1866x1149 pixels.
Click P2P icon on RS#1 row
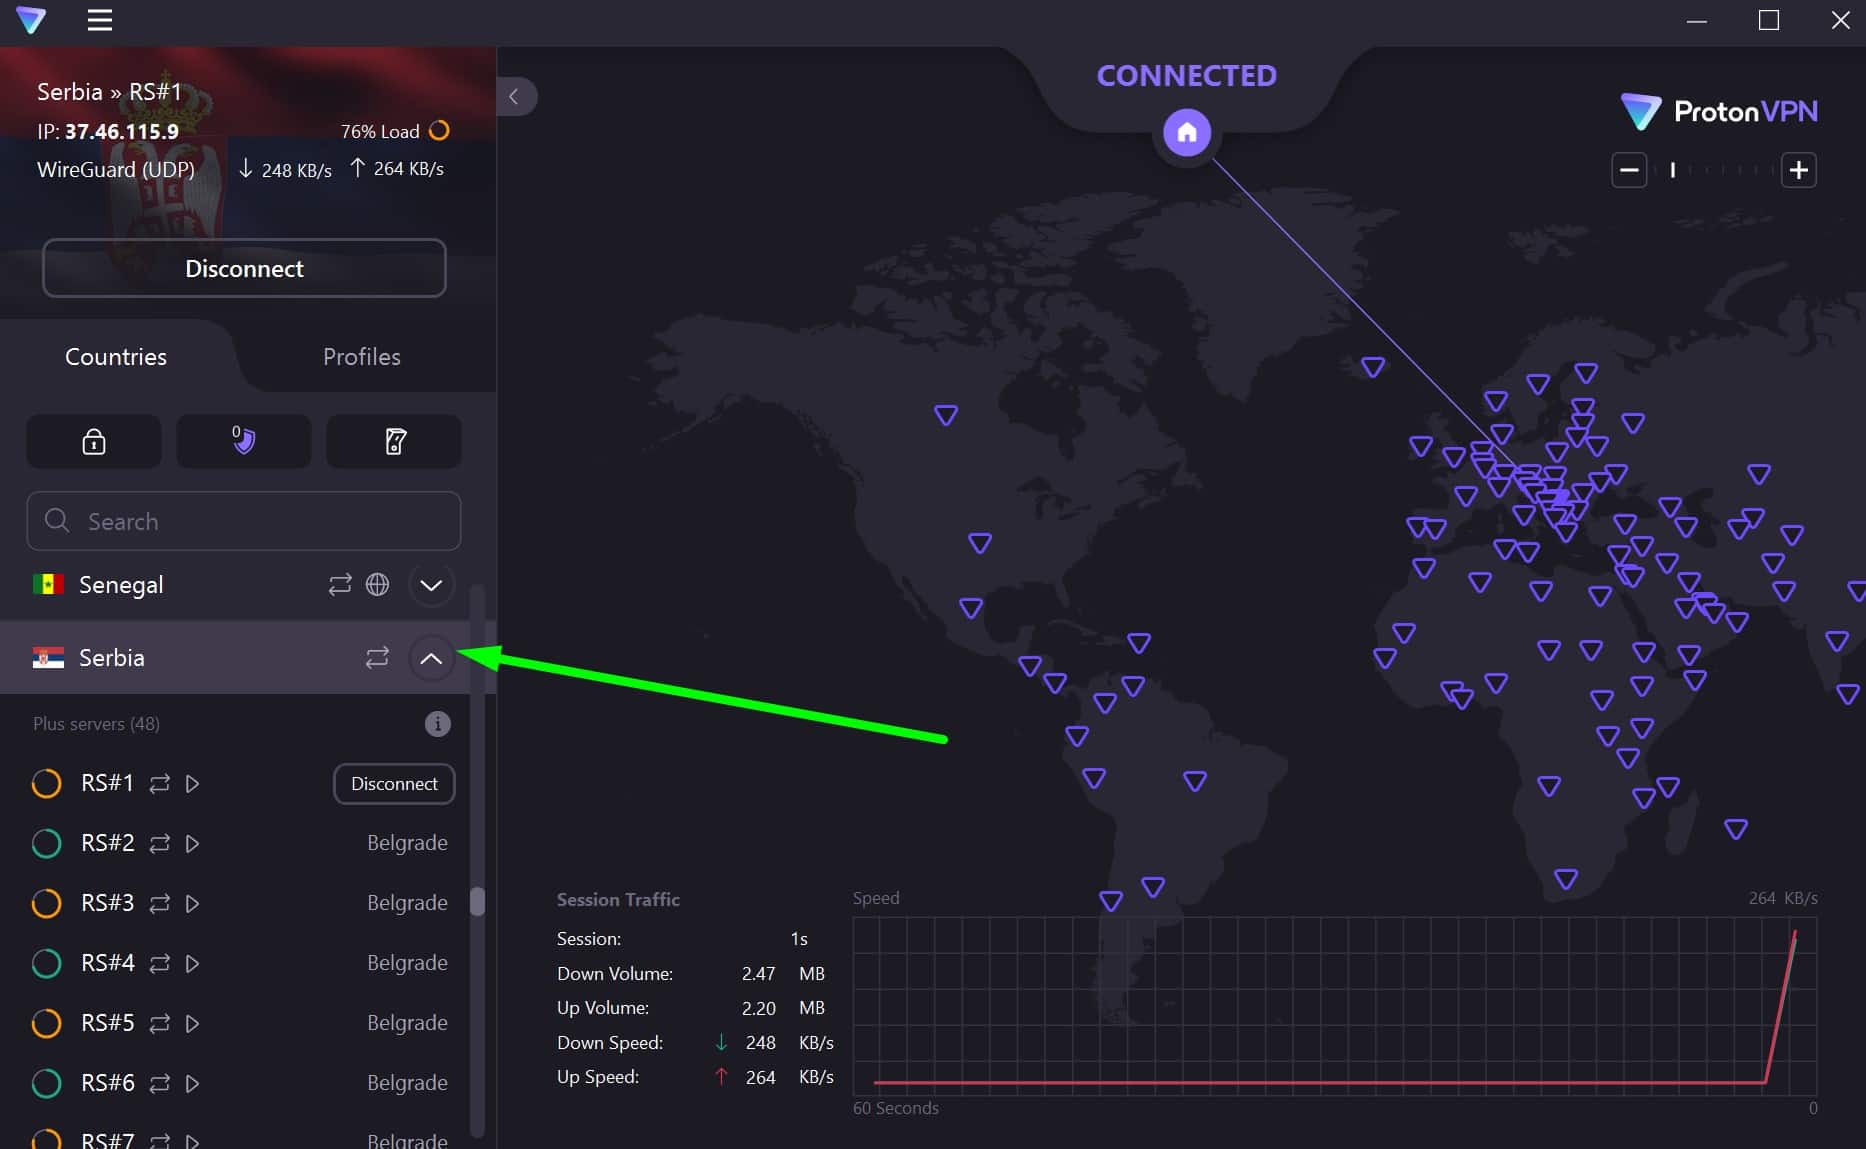tap(160, 784)
